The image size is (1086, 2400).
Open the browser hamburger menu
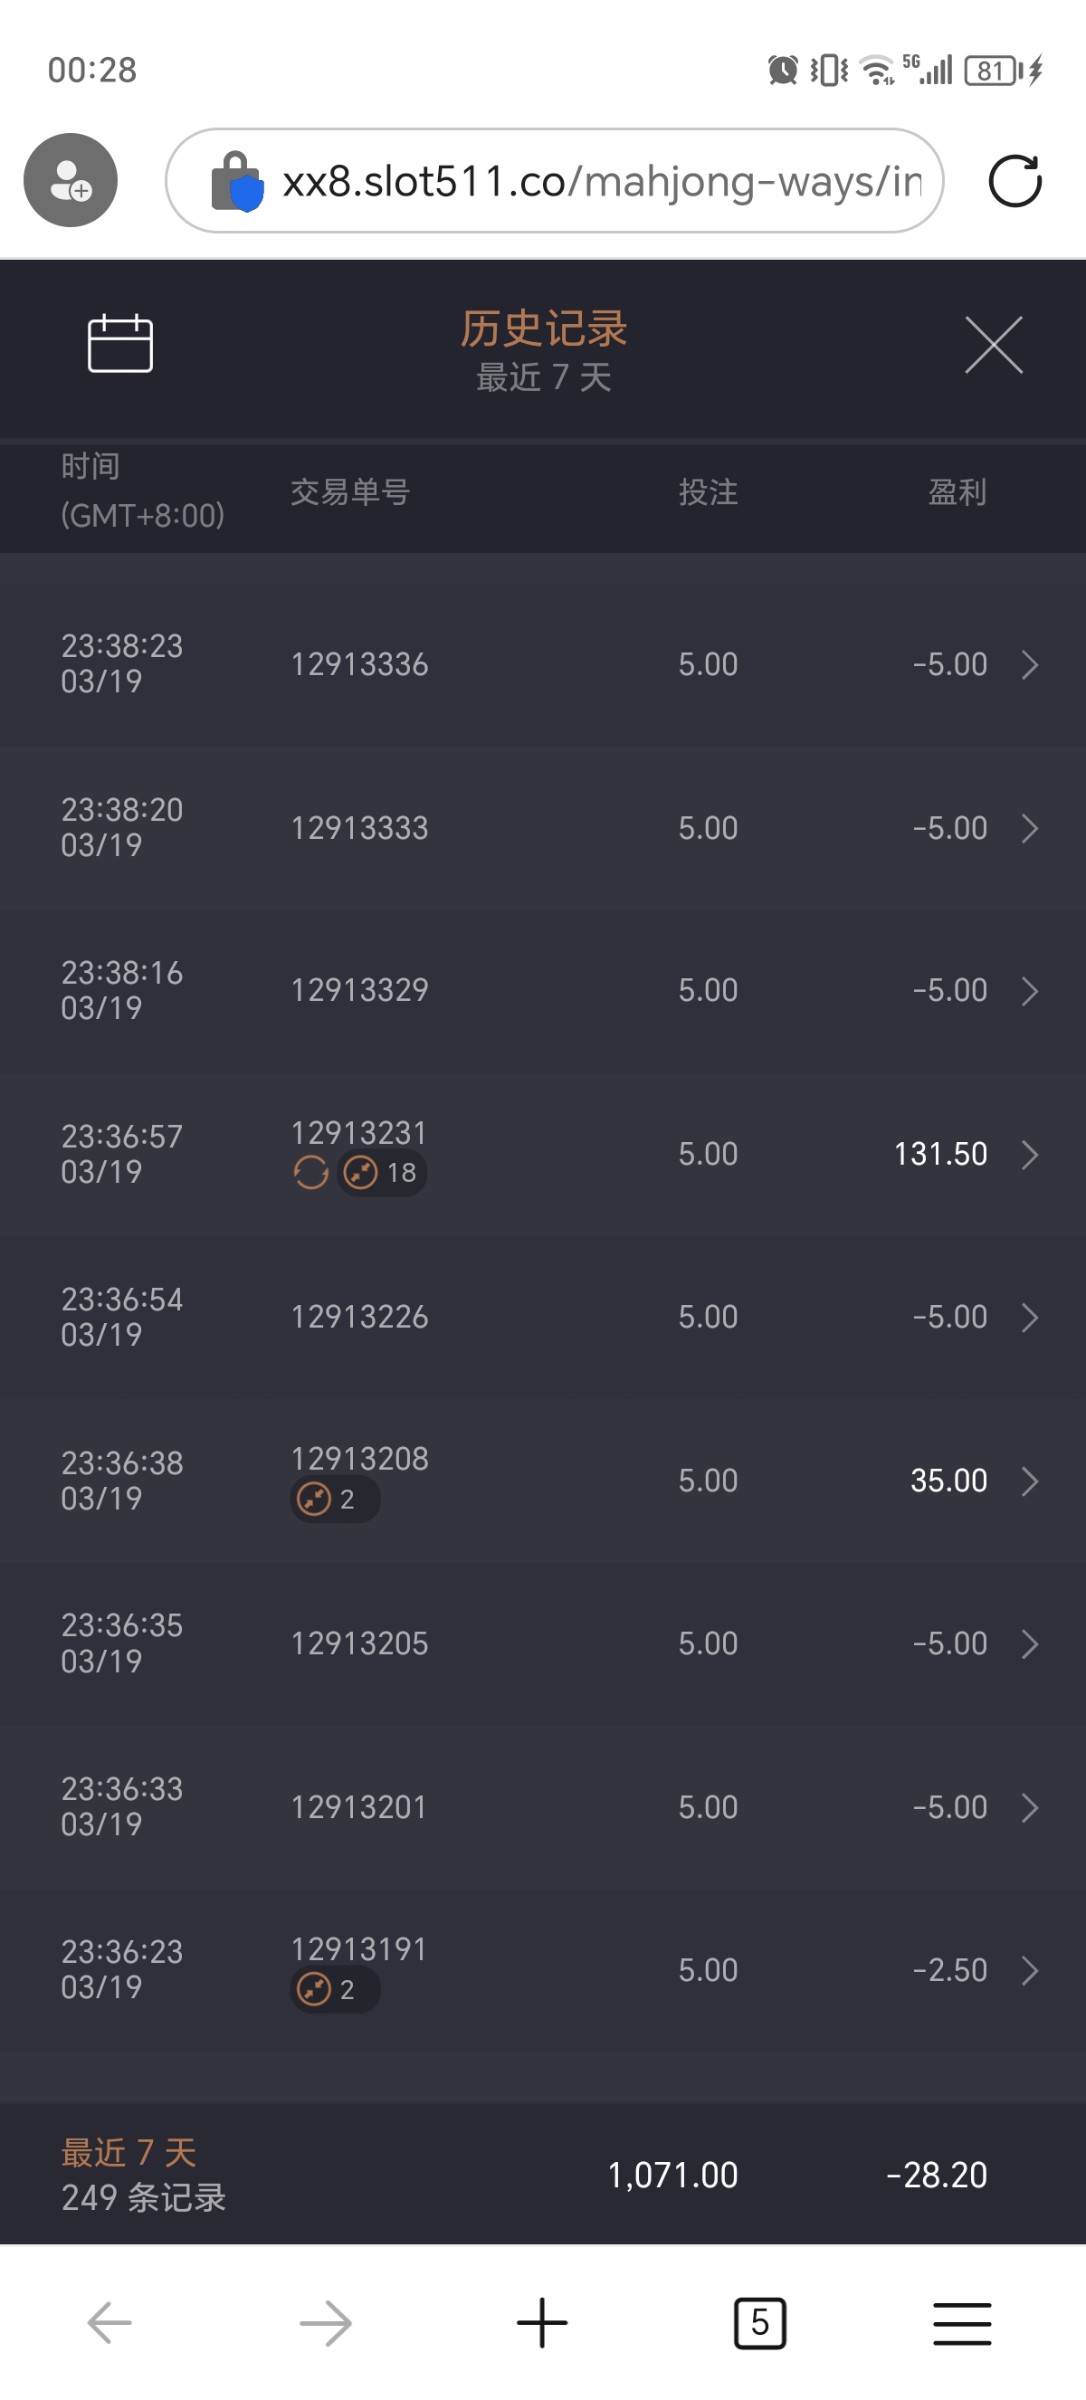[962, 2322]
